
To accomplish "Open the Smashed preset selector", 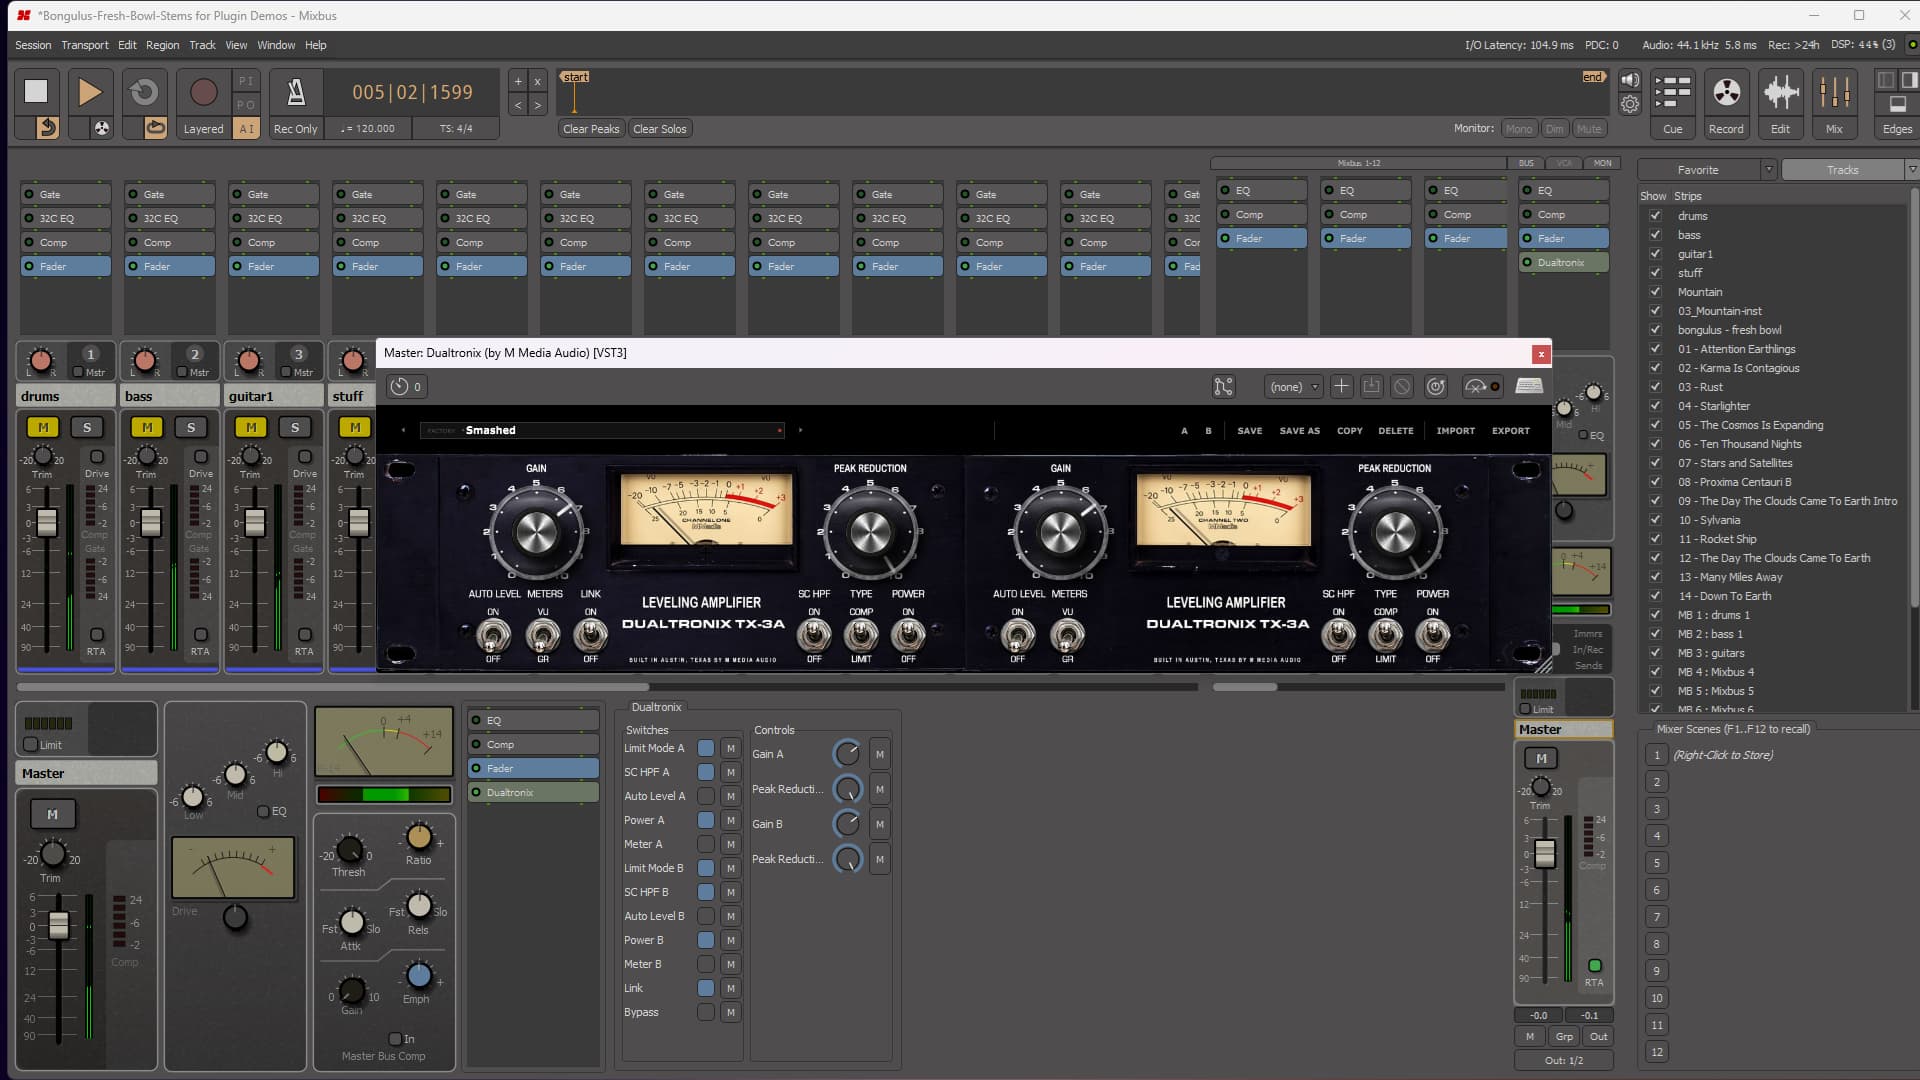I will [603, 431].
